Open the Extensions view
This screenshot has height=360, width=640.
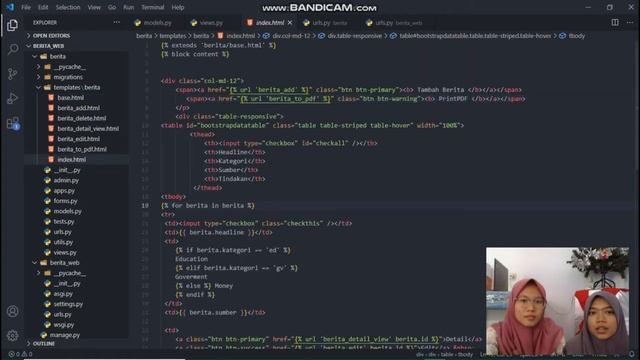(x=13, y=123)
